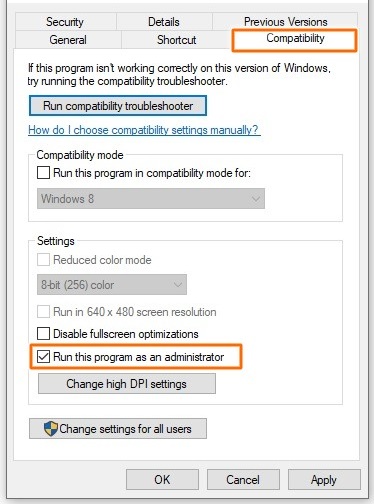Toggle Disable fullscreen optimizations checkbox

click(43, 334)
